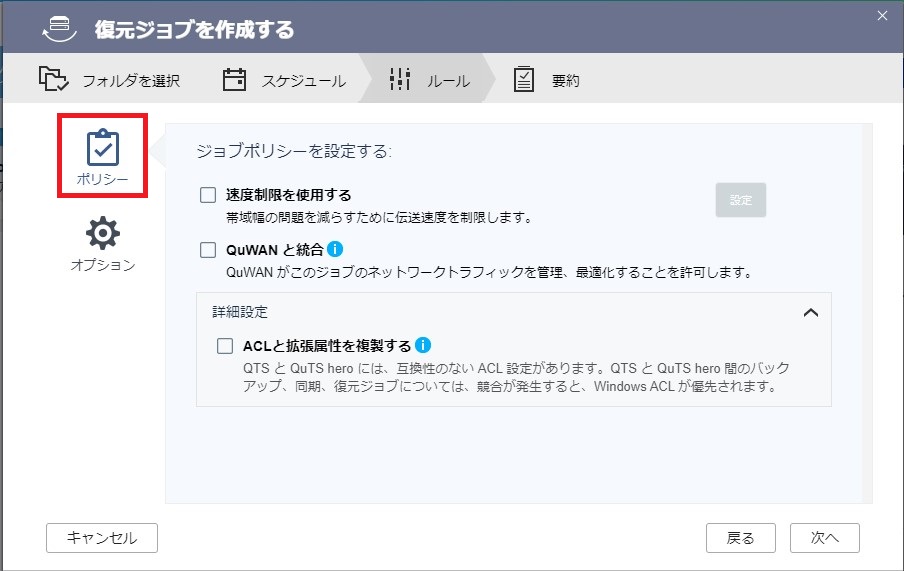Click the 次へ next button
The image size is (904, 571).
[825, 538]
